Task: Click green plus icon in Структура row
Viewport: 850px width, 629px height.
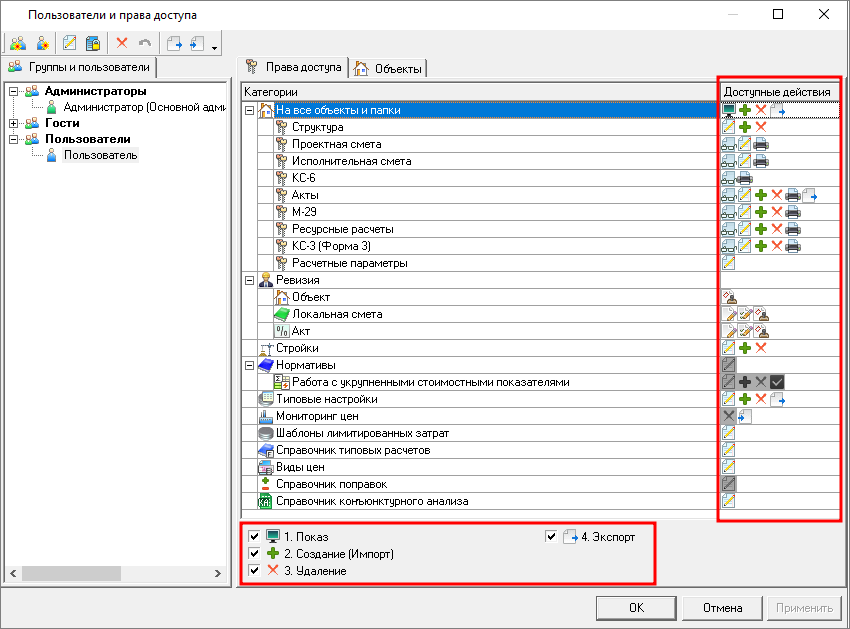Action: point(745,127)
